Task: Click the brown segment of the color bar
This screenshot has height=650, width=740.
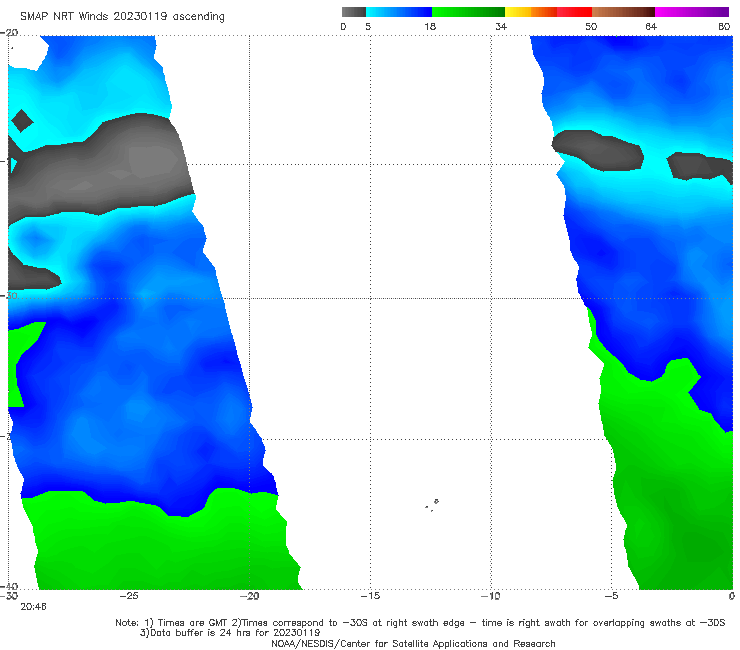Action: coord(623,12)
